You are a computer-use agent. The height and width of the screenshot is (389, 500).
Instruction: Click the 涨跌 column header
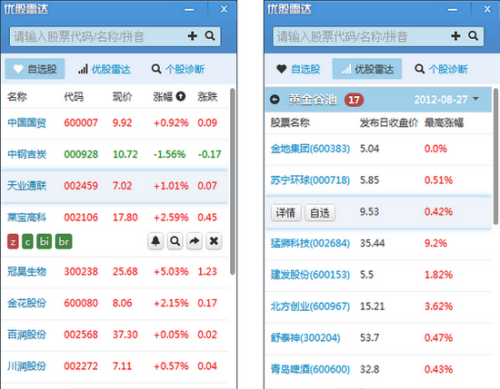(207, 97)
